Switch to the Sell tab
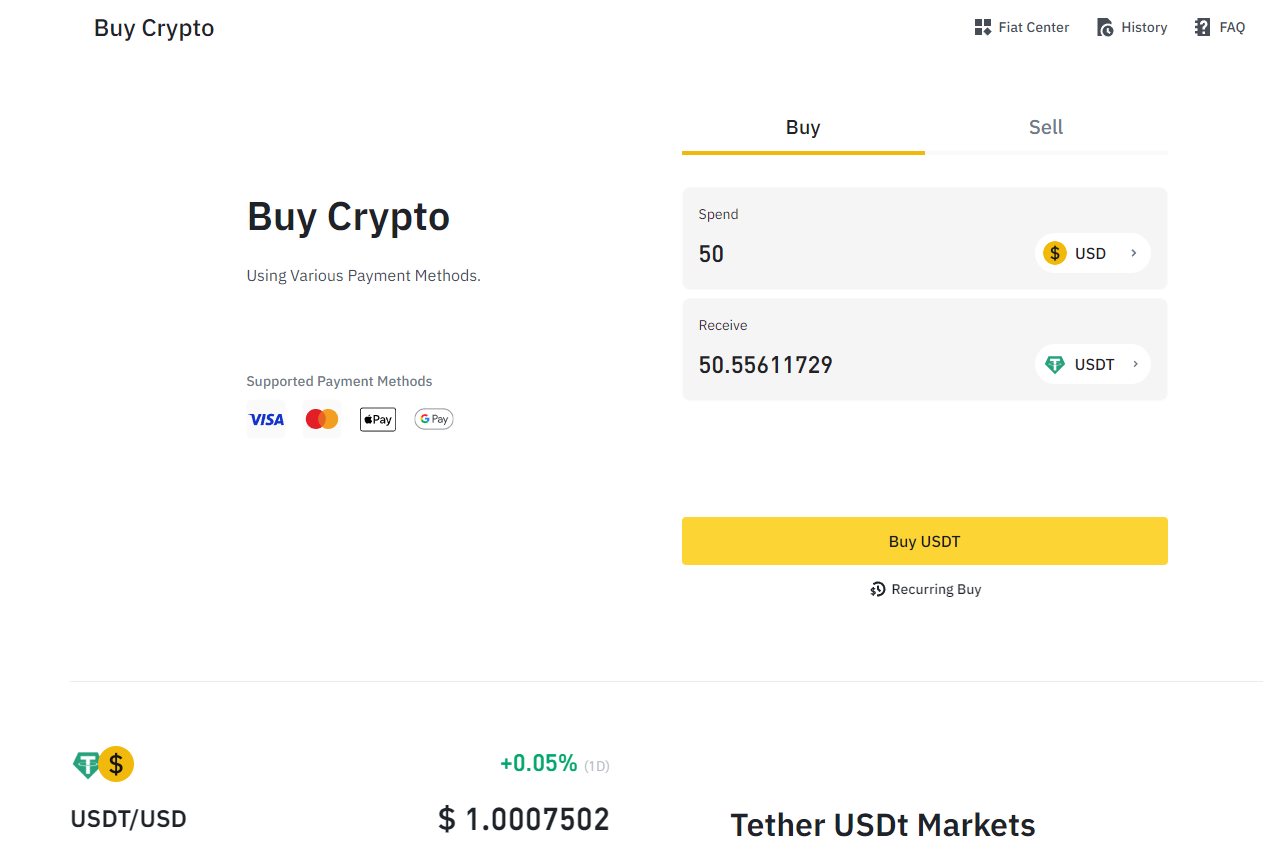Image resolution: width=1263 pixels, height=867 pixels. [x=1046, y=128]
